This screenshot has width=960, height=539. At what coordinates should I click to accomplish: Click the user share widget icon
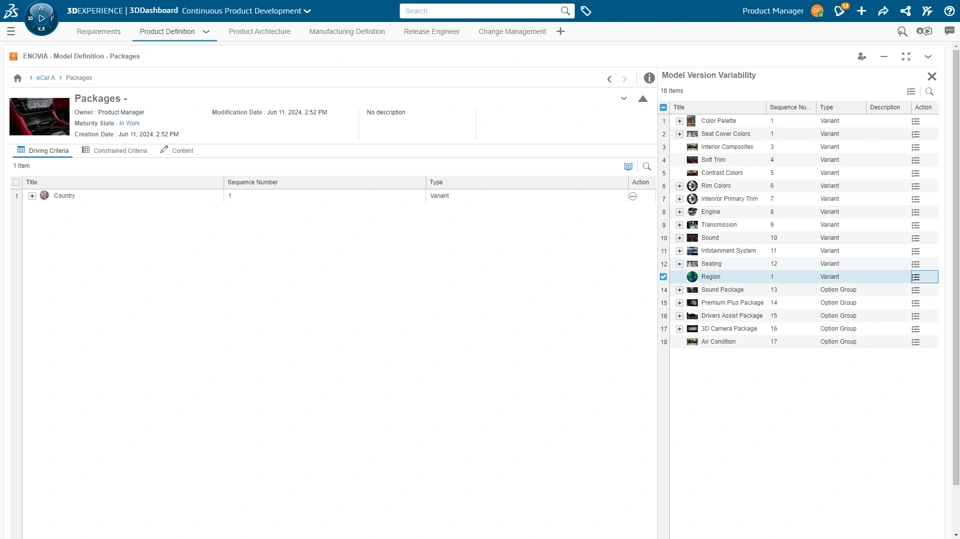(x=861, y=56)
